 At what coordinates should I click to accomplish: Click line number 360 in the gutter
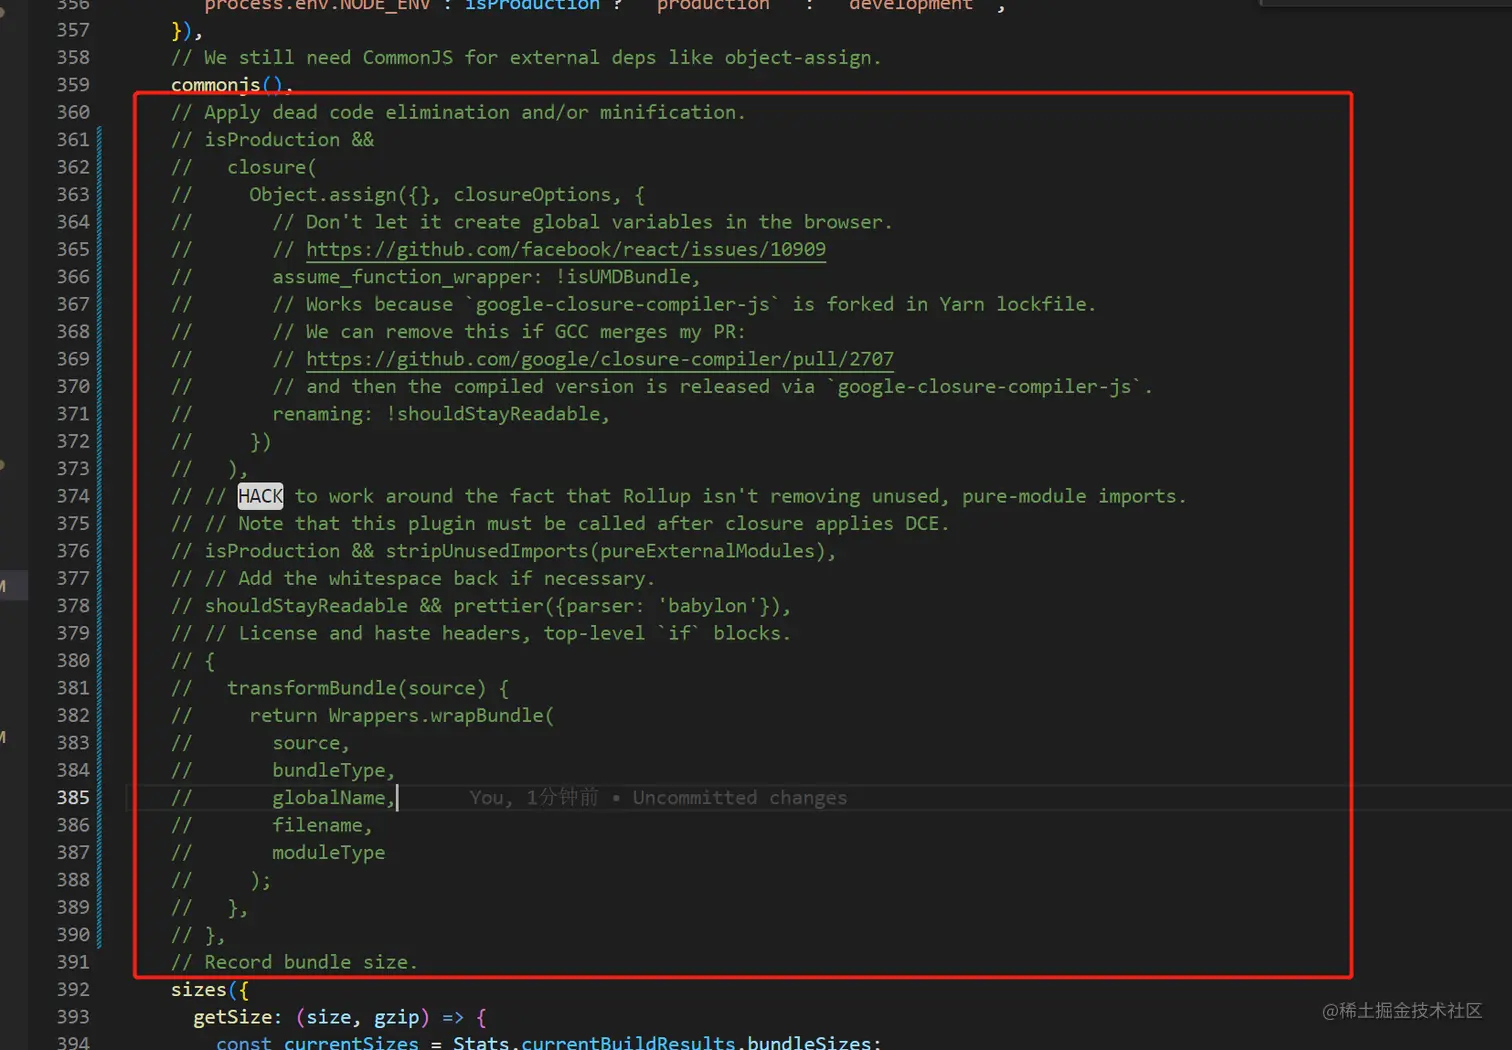tap(73, 112)
